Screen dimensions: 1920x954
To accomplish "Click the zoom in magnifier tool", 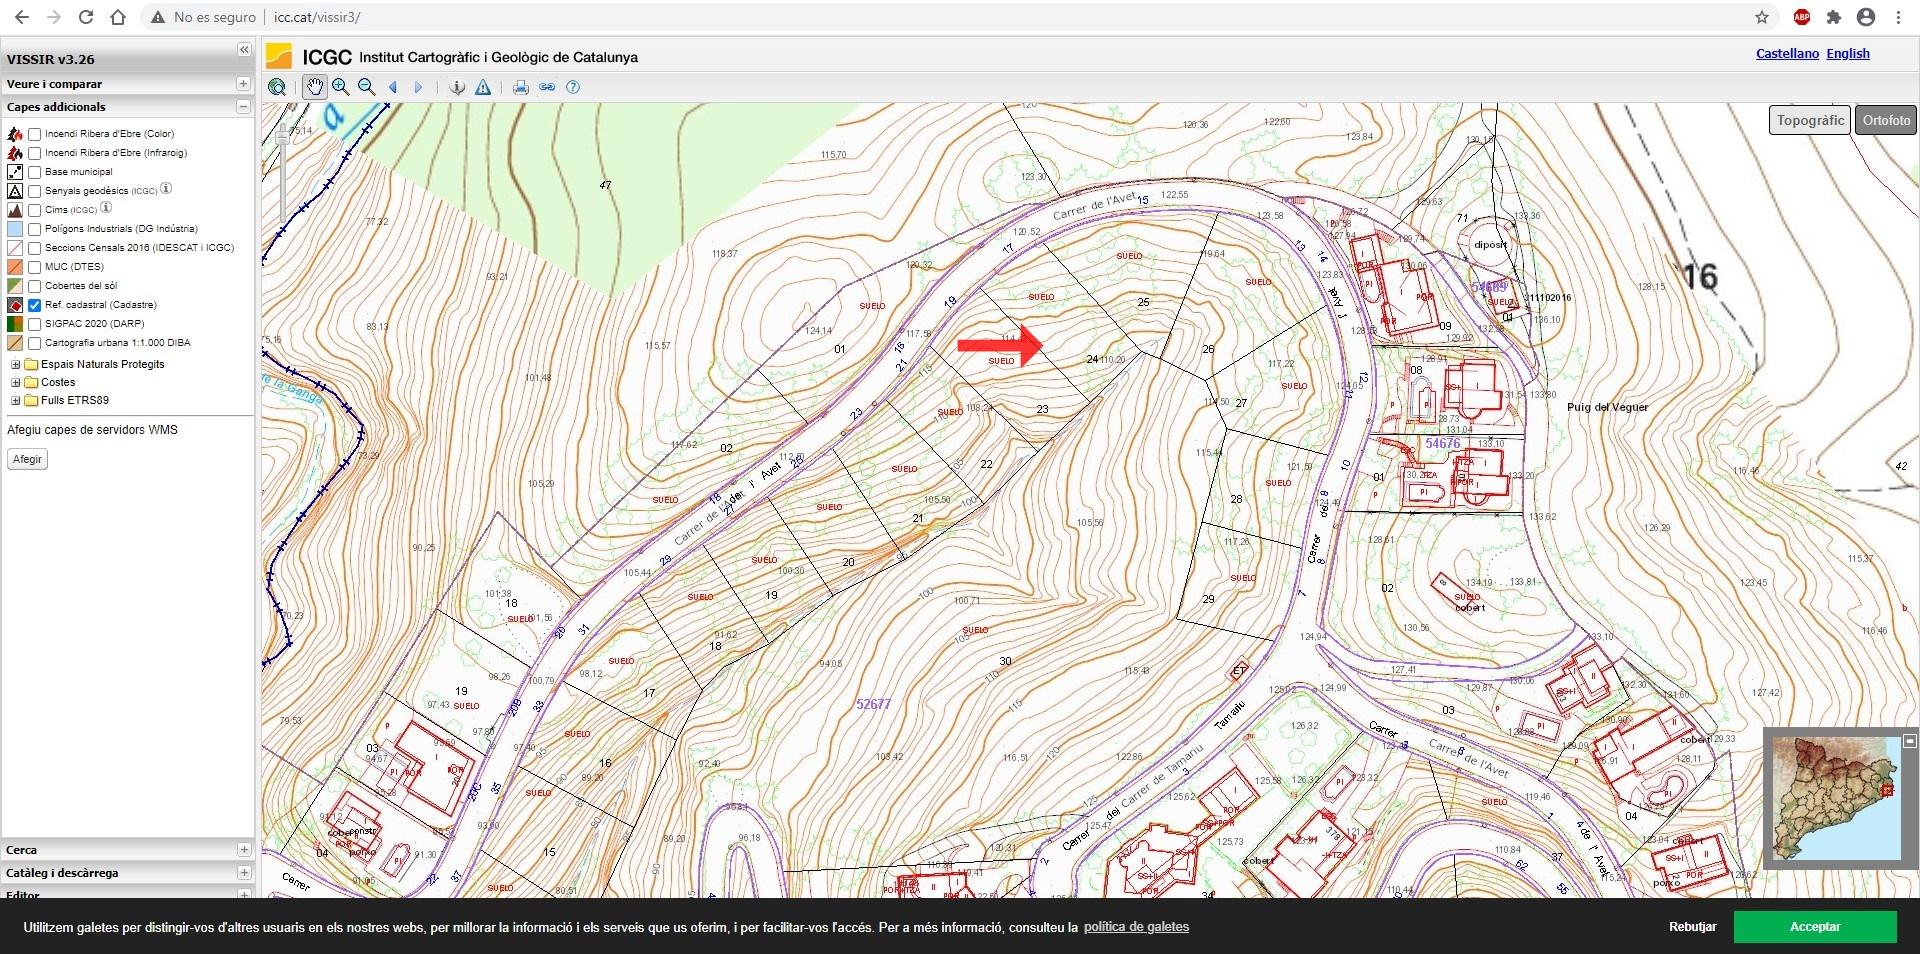I will (341, 87).
